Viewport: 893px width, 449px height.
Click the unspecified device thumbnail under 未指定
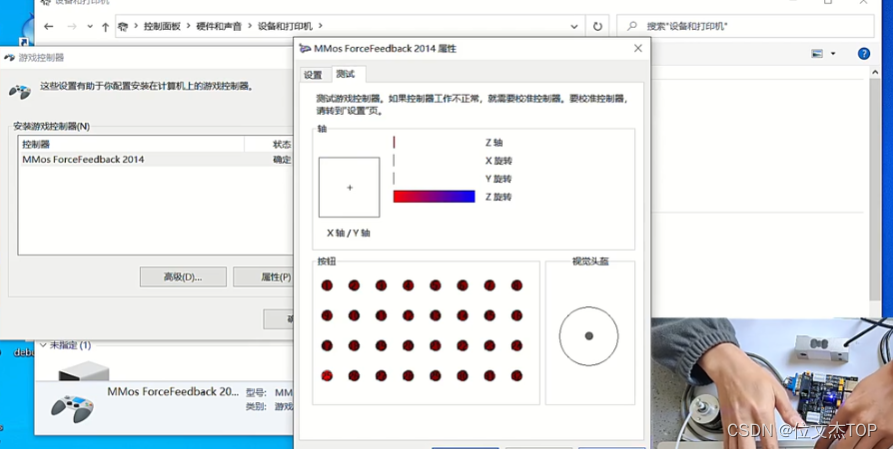click(84, 371)
